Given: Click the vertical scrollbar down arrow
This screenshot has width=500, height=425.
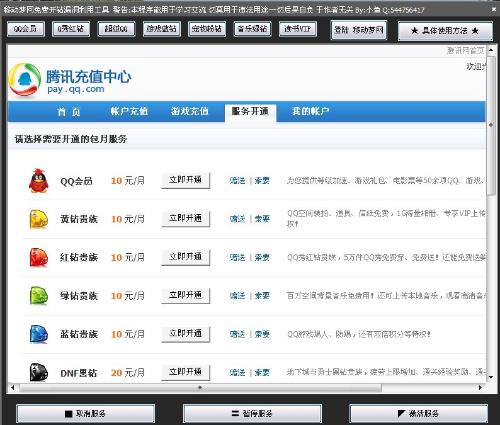Looking at the screenshot, I should coord(491,377).
